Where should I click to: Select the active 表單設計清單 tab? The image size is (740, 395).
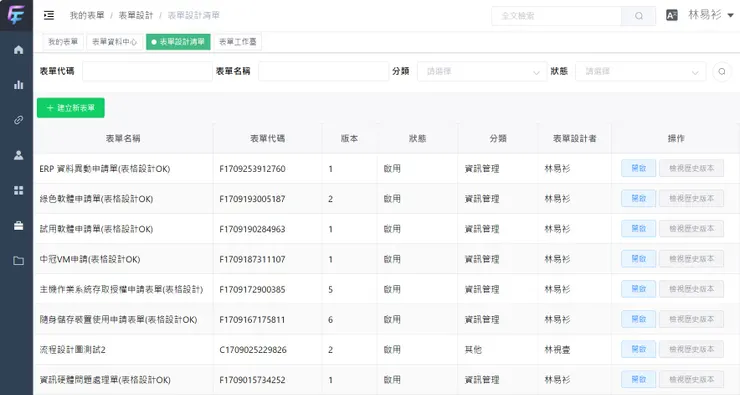(x=178, y=42)
